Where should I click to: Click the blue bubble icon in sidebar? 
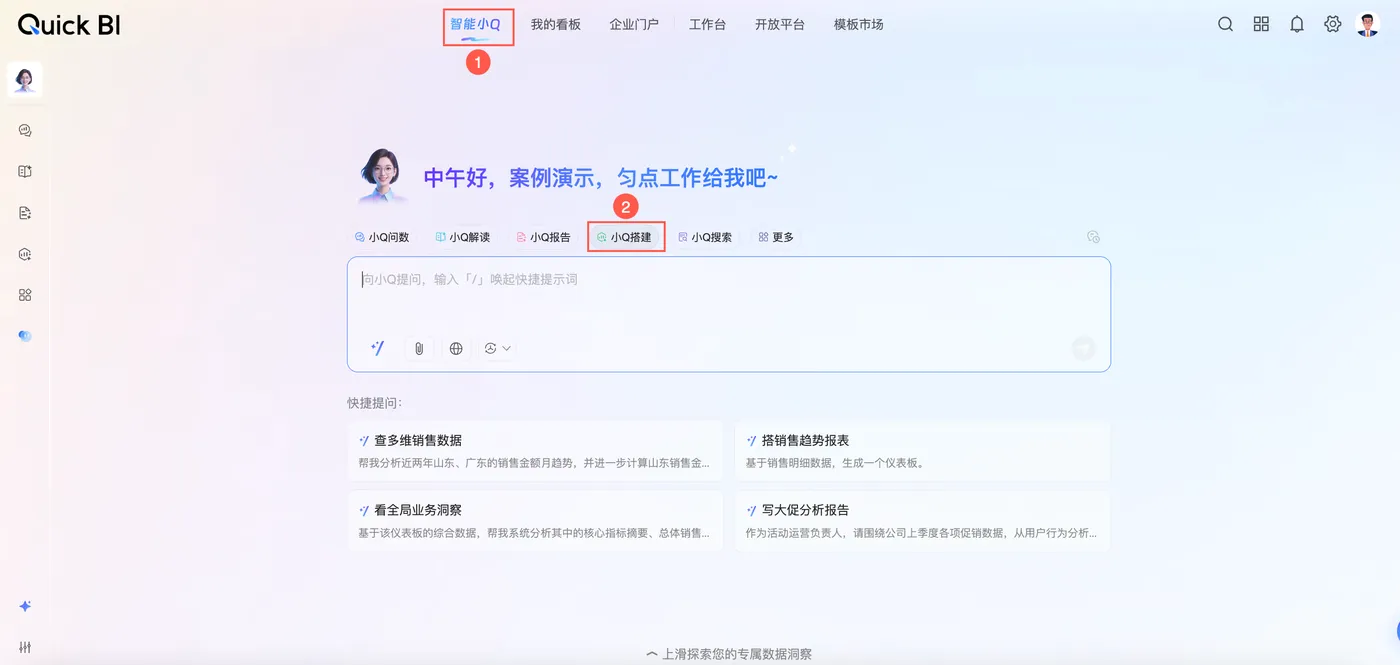(25, 336)
